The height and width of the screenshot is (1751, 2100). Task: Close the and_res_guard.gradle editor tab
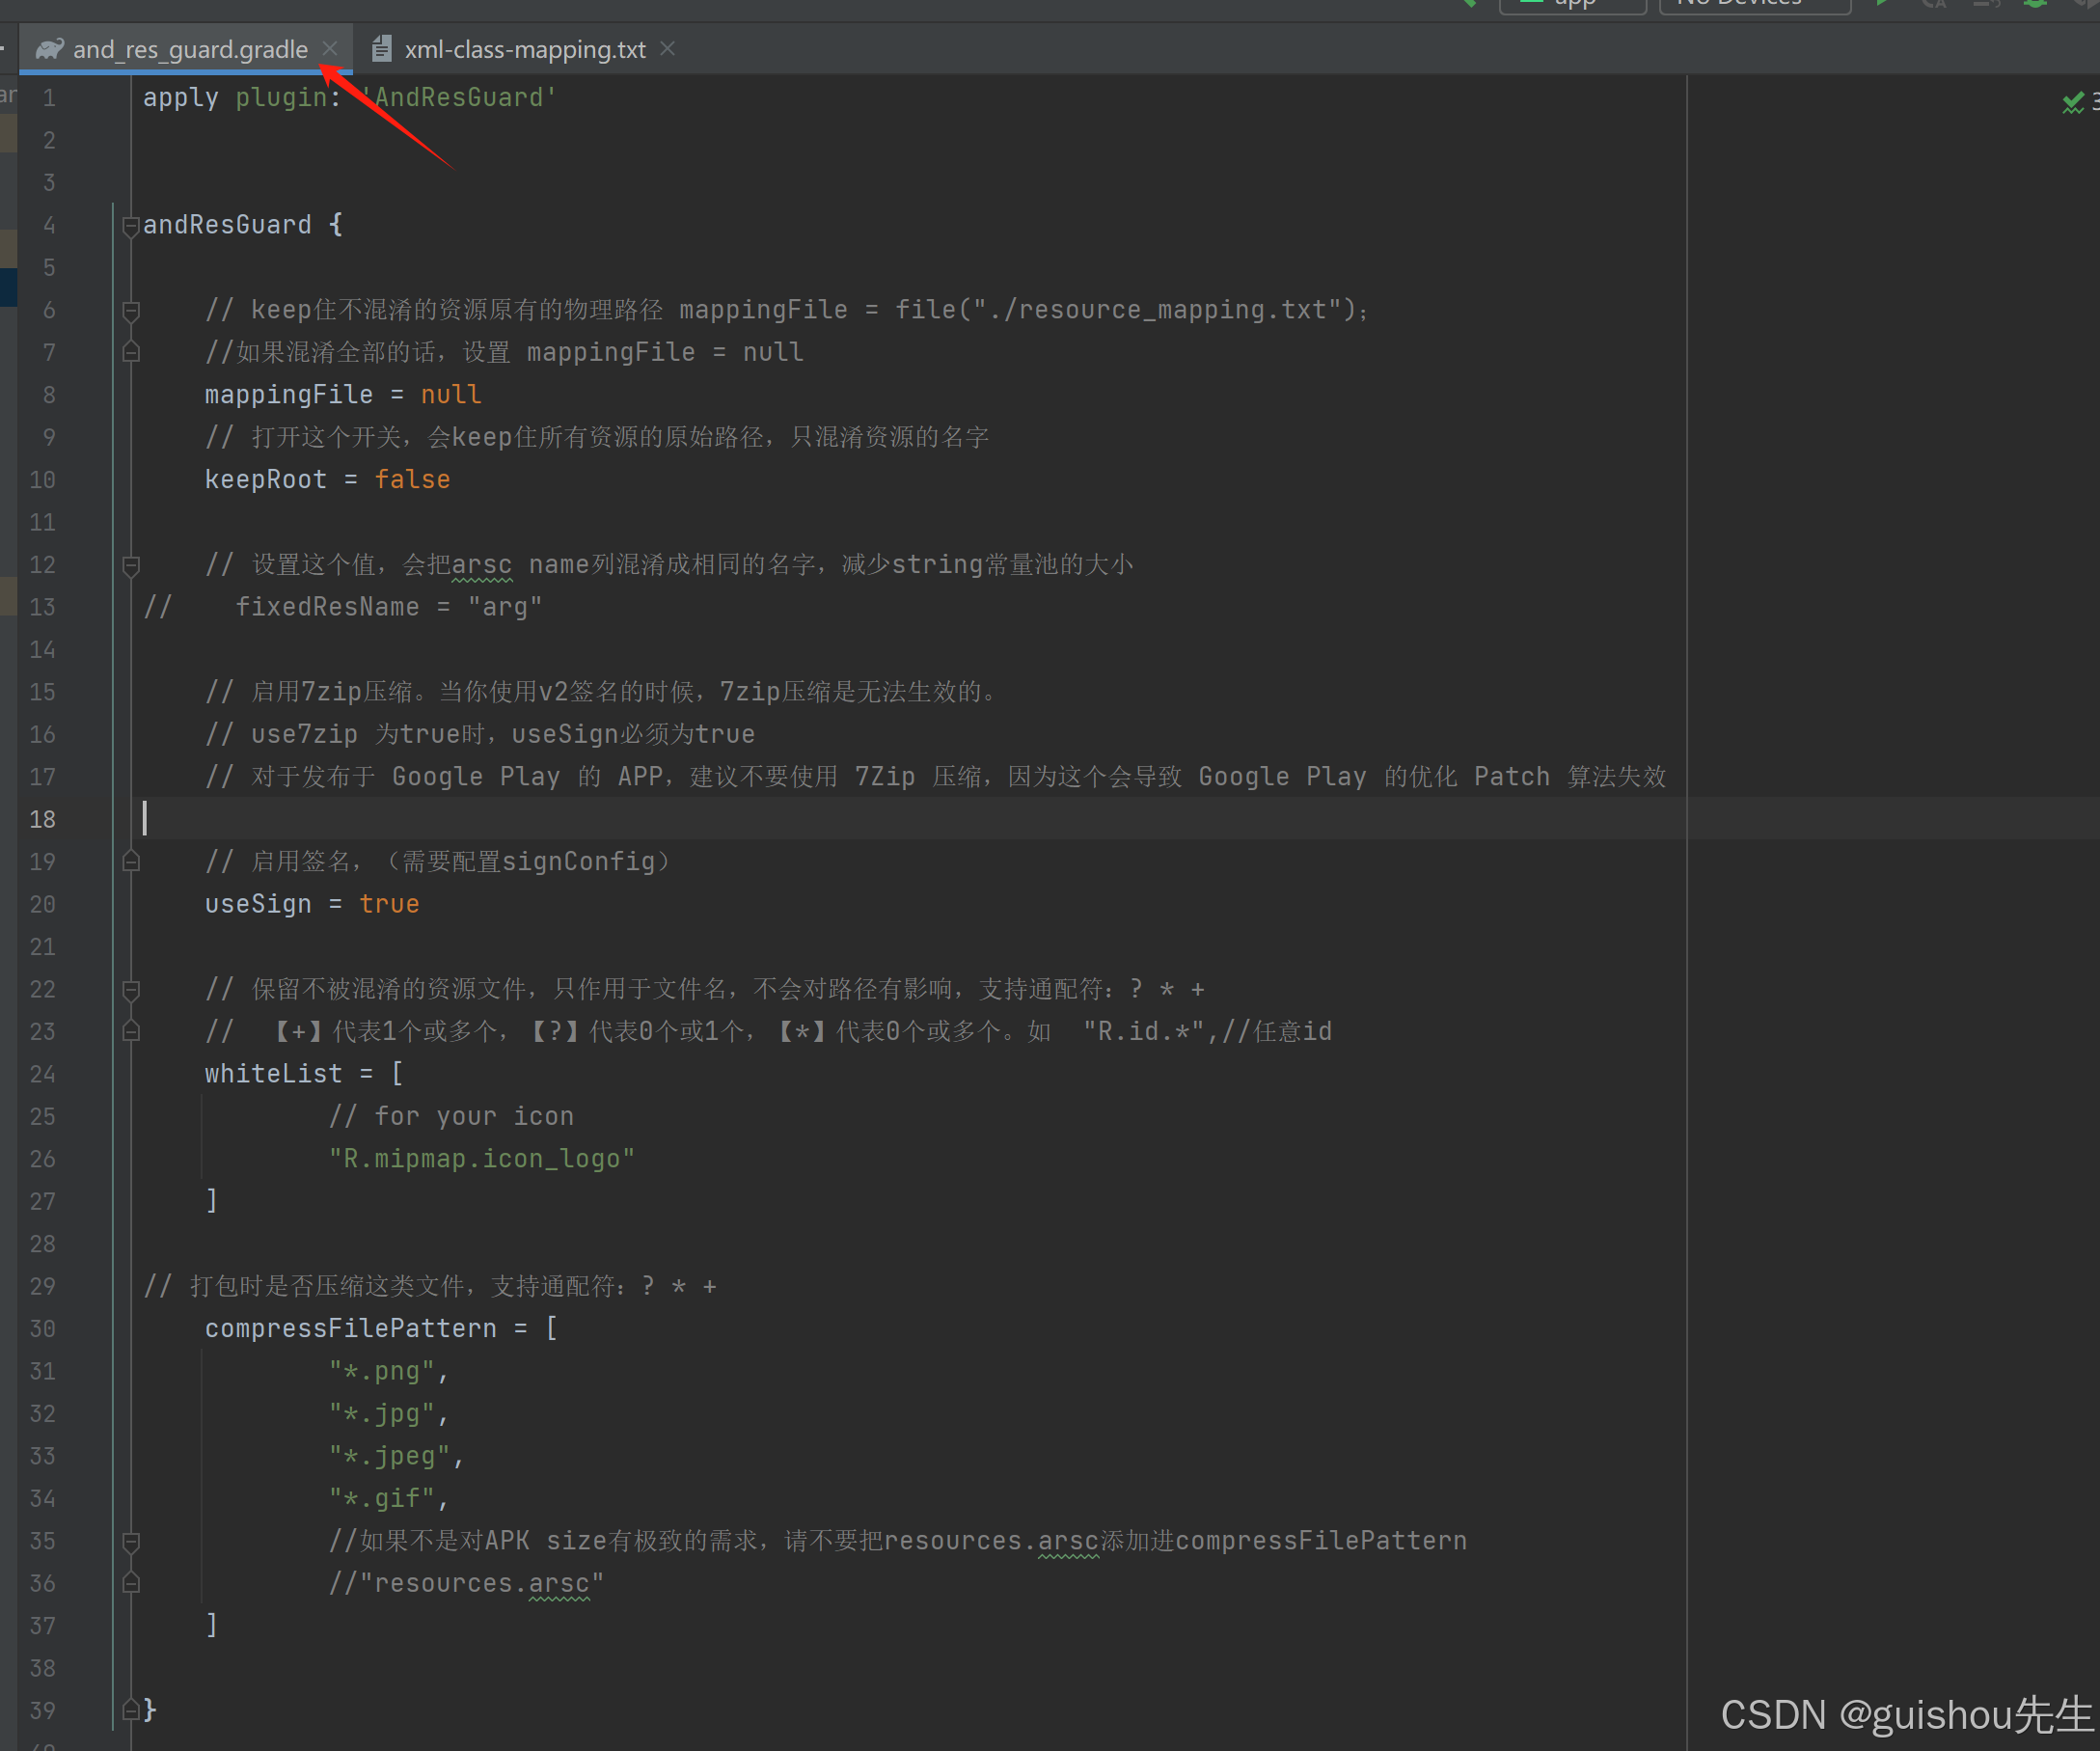click(x=330, y=48)
